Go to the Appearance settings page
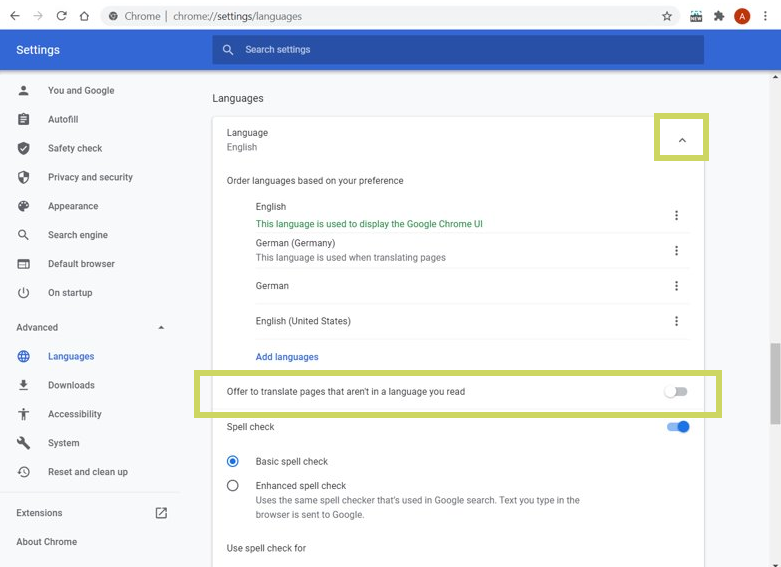The height and width of the screenshot is (567, 781). point(73,206)
